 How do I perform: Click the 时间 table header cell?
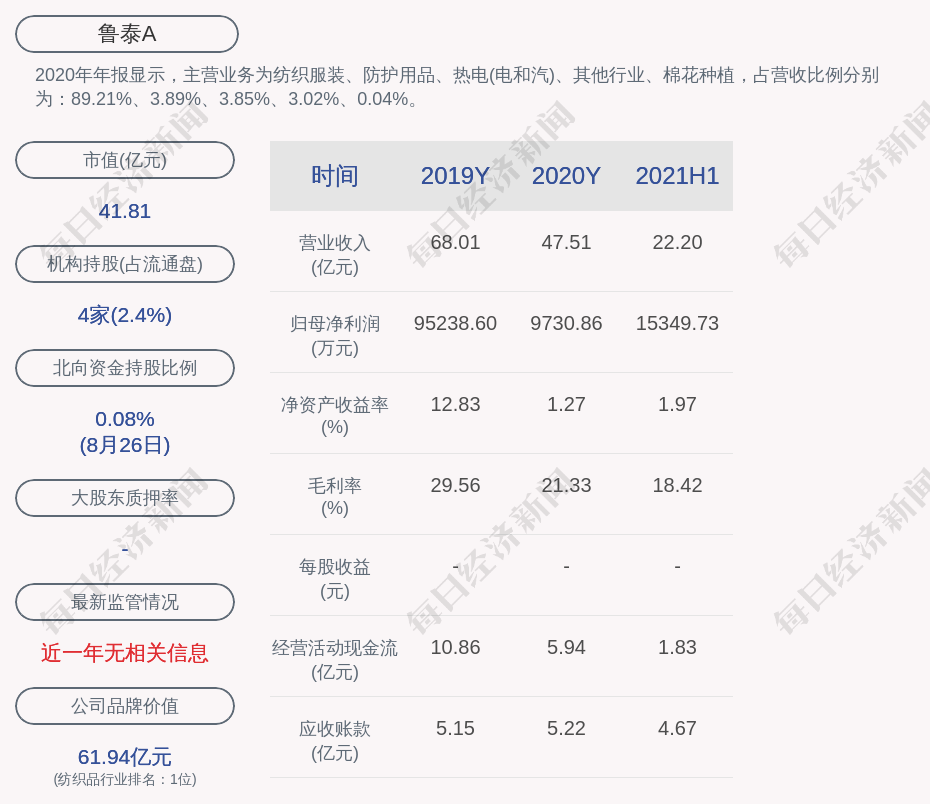335,176
